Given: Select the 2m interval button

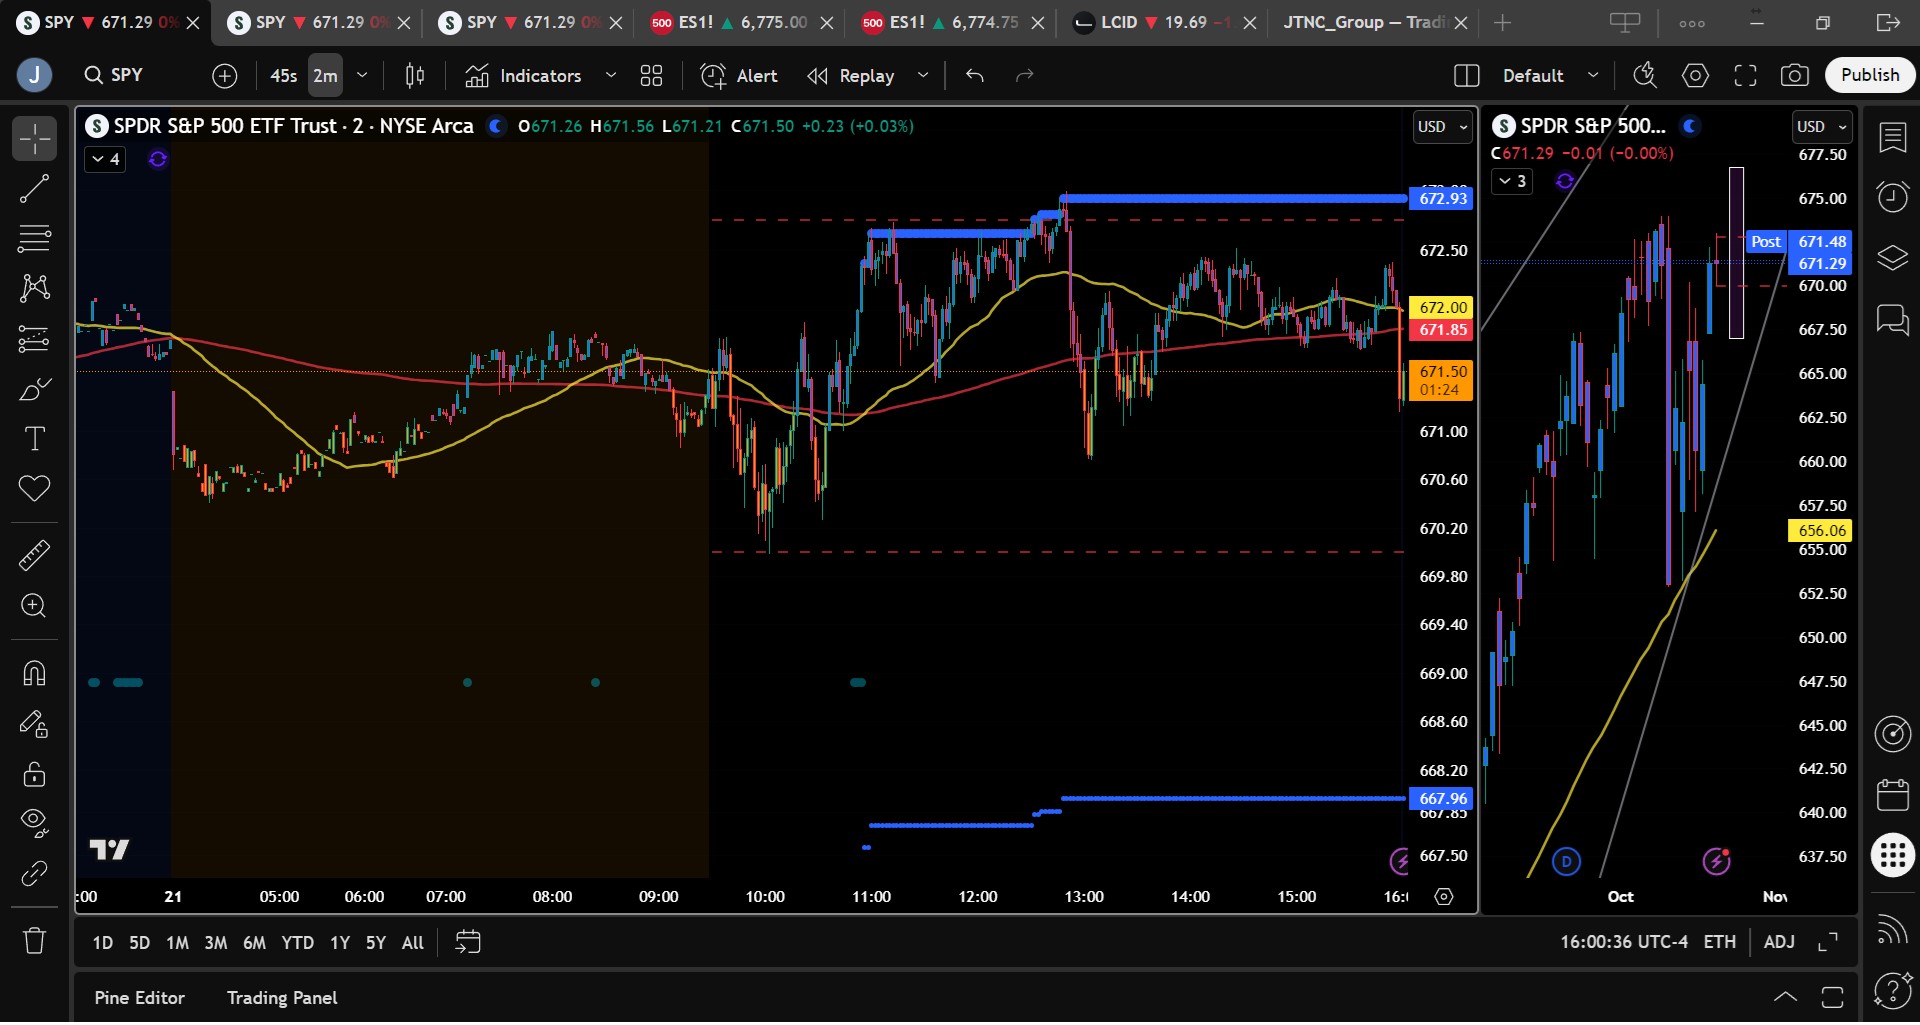Looking at the screenshot, I should (325, 75).
